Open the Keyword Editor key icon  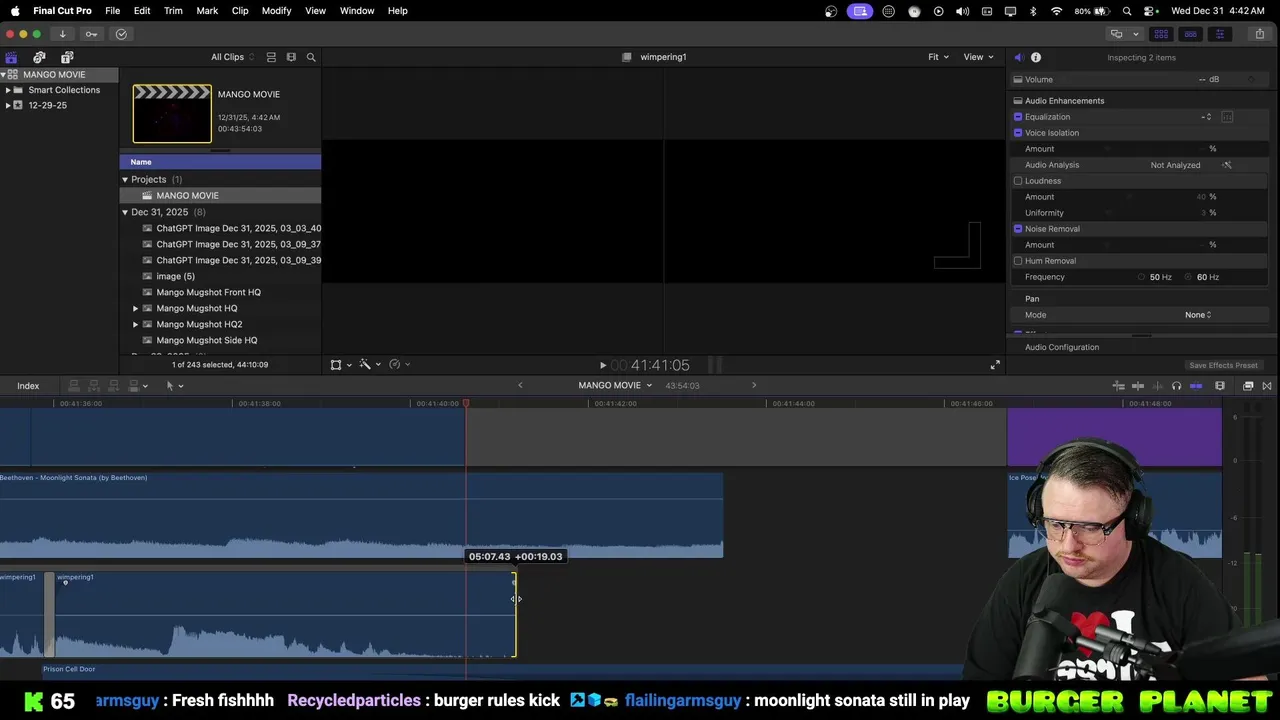[92, 34]
